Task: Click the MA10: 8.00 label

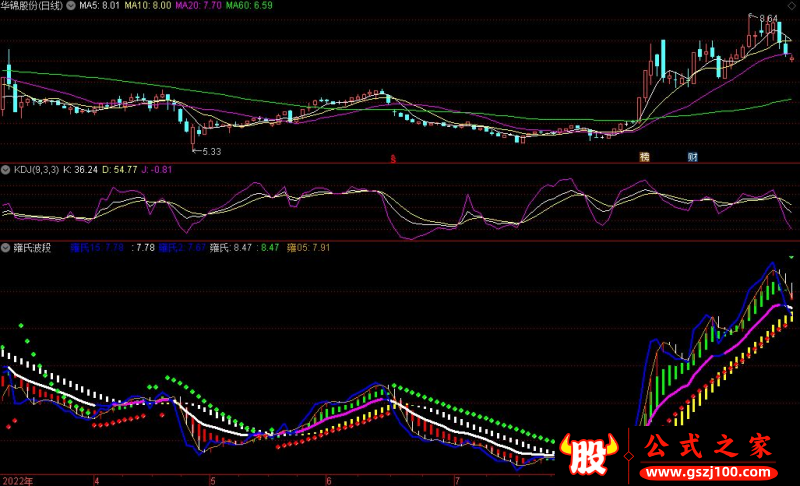Action: pos(148,6)
